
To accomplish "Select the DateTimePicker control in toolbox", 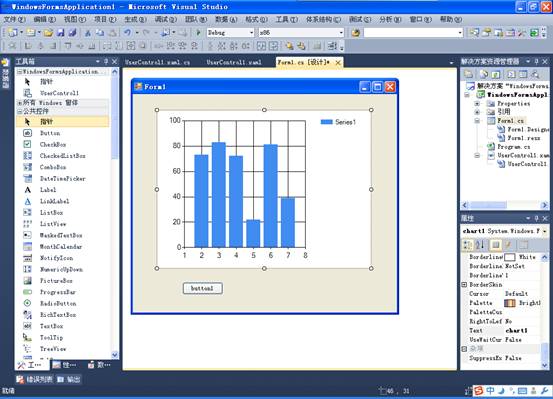I will point(62,179).
